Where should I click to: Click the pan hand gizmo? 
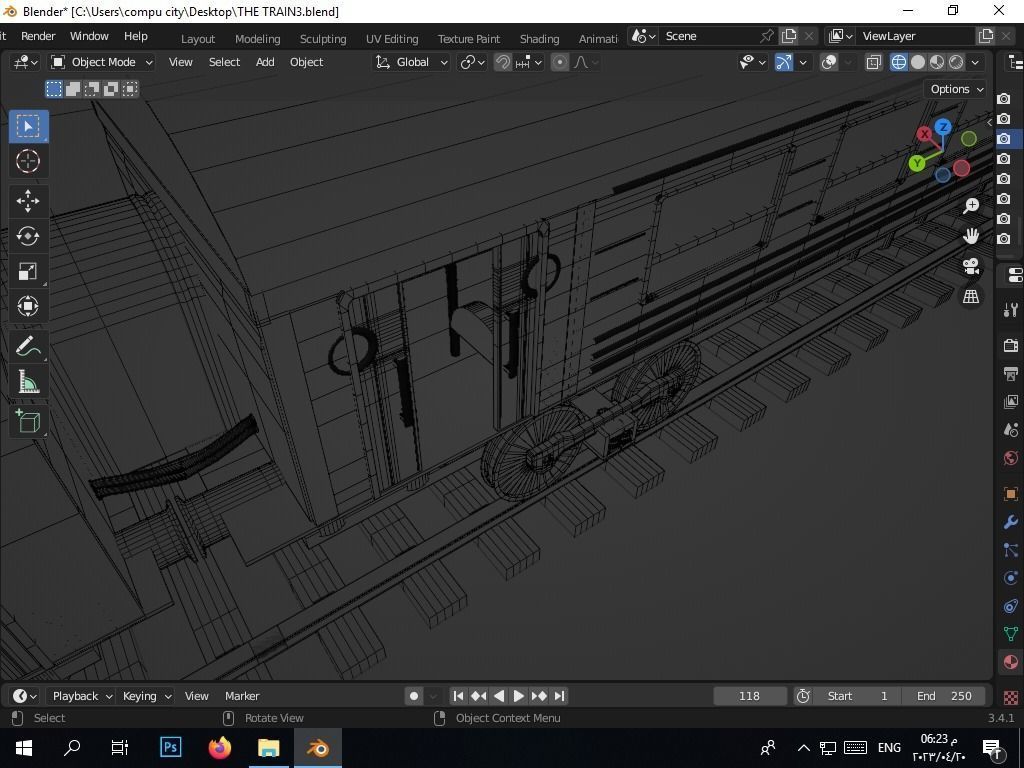click(x=971, y=236)
